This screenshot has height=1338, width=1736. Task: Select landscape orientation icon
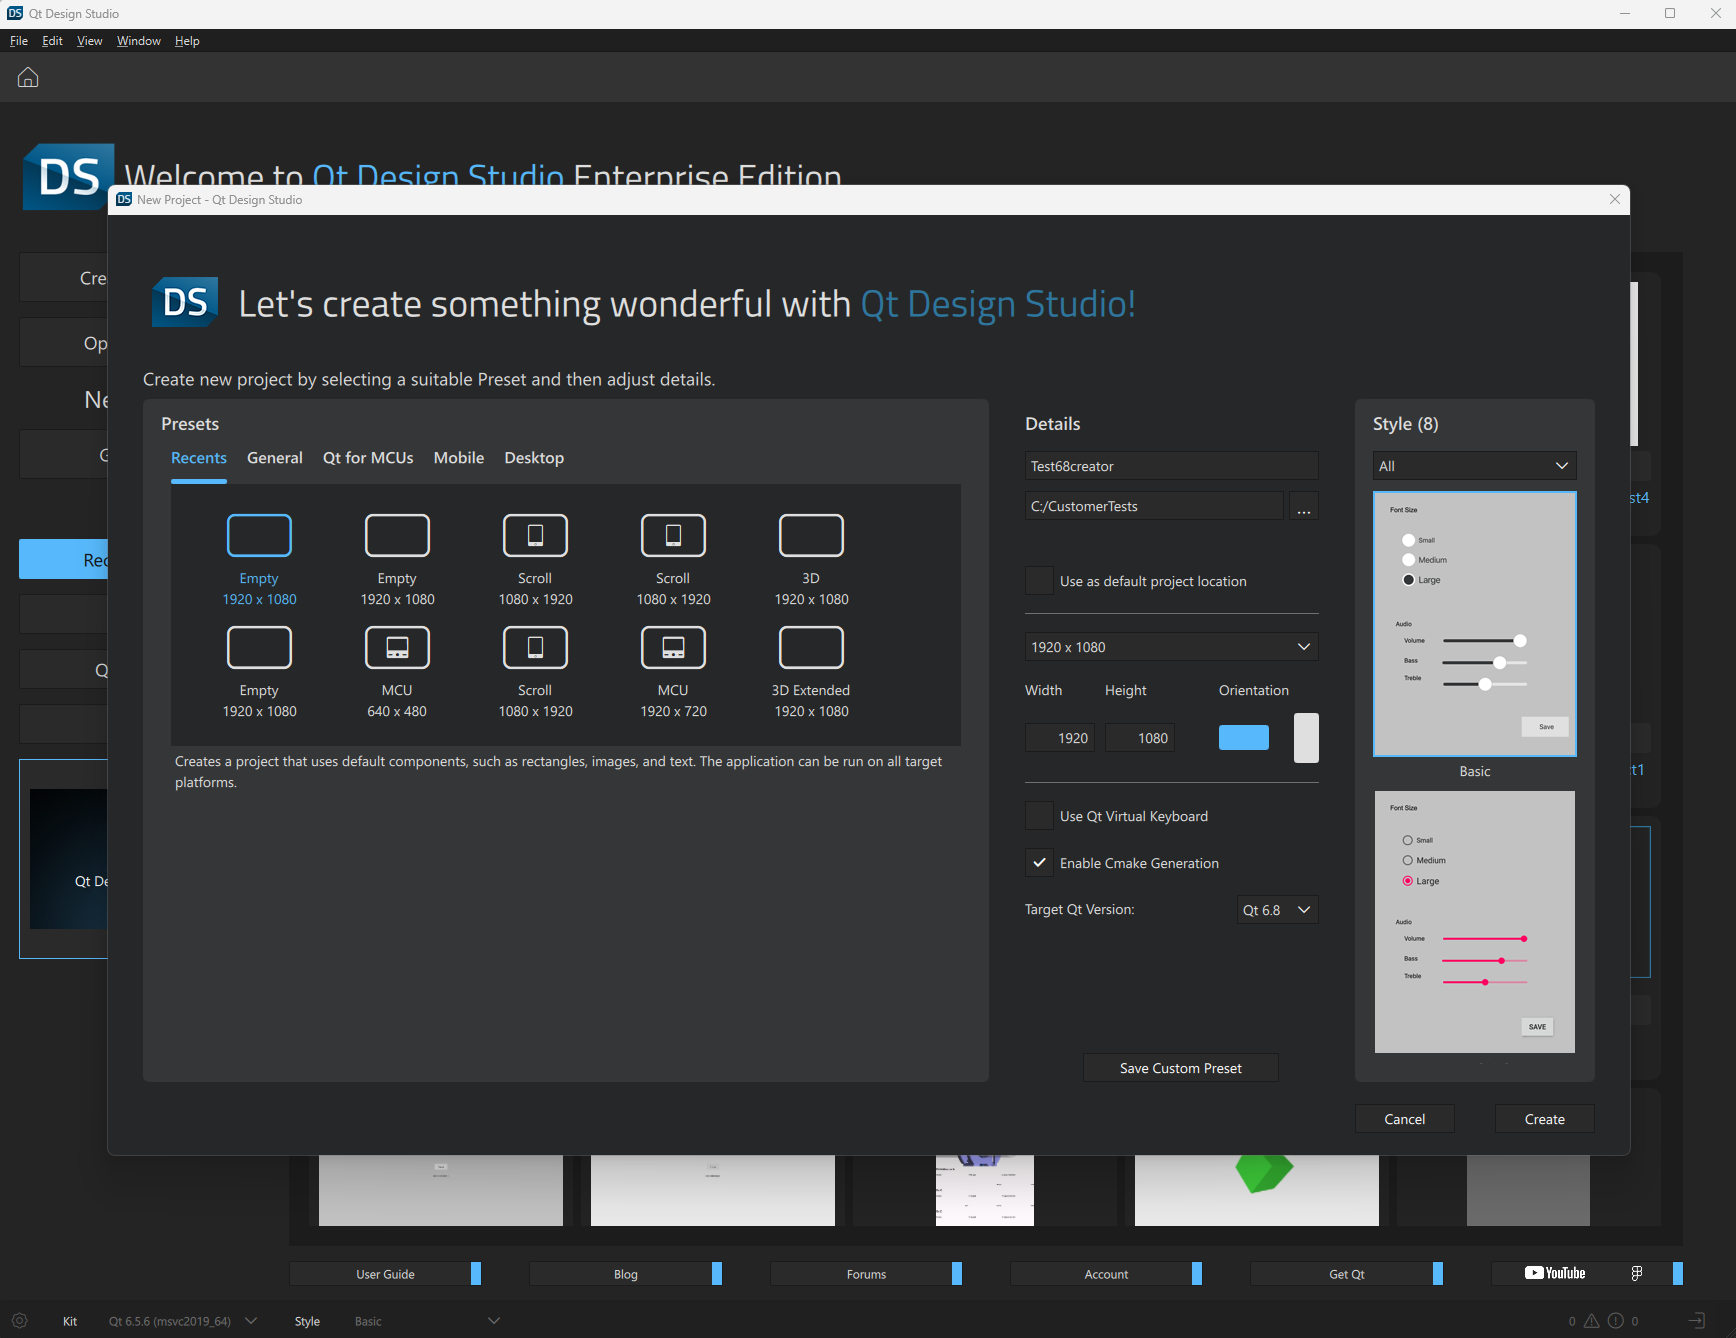[x=1243, y=738]
